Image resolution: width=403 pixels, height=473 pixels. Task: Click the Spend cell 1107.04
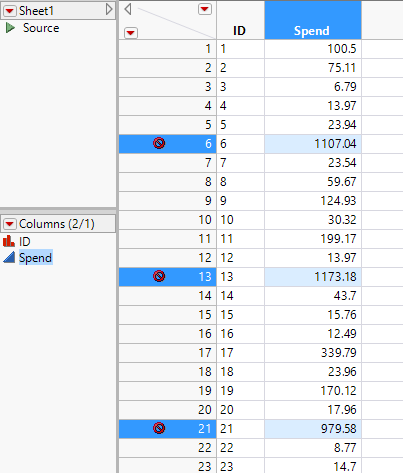tap(313, 144)
